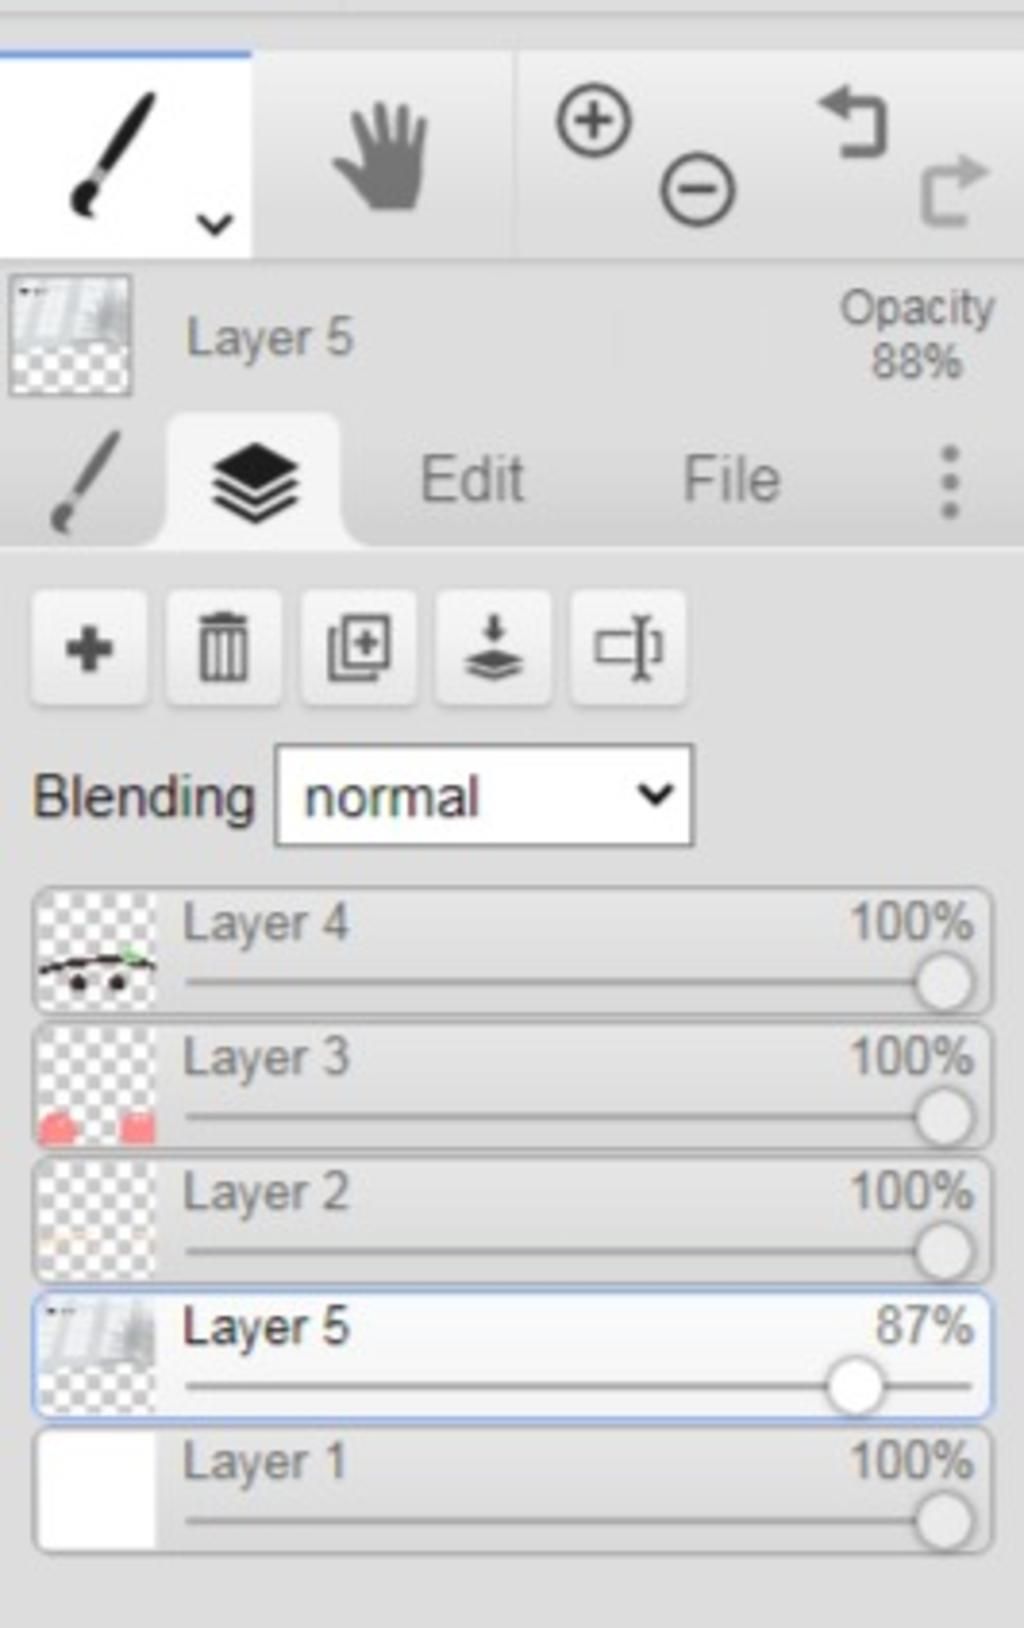Viewport: 1024px width, 1628px height.
Task: Switch to the Edit tab
Action: point(472,480)
